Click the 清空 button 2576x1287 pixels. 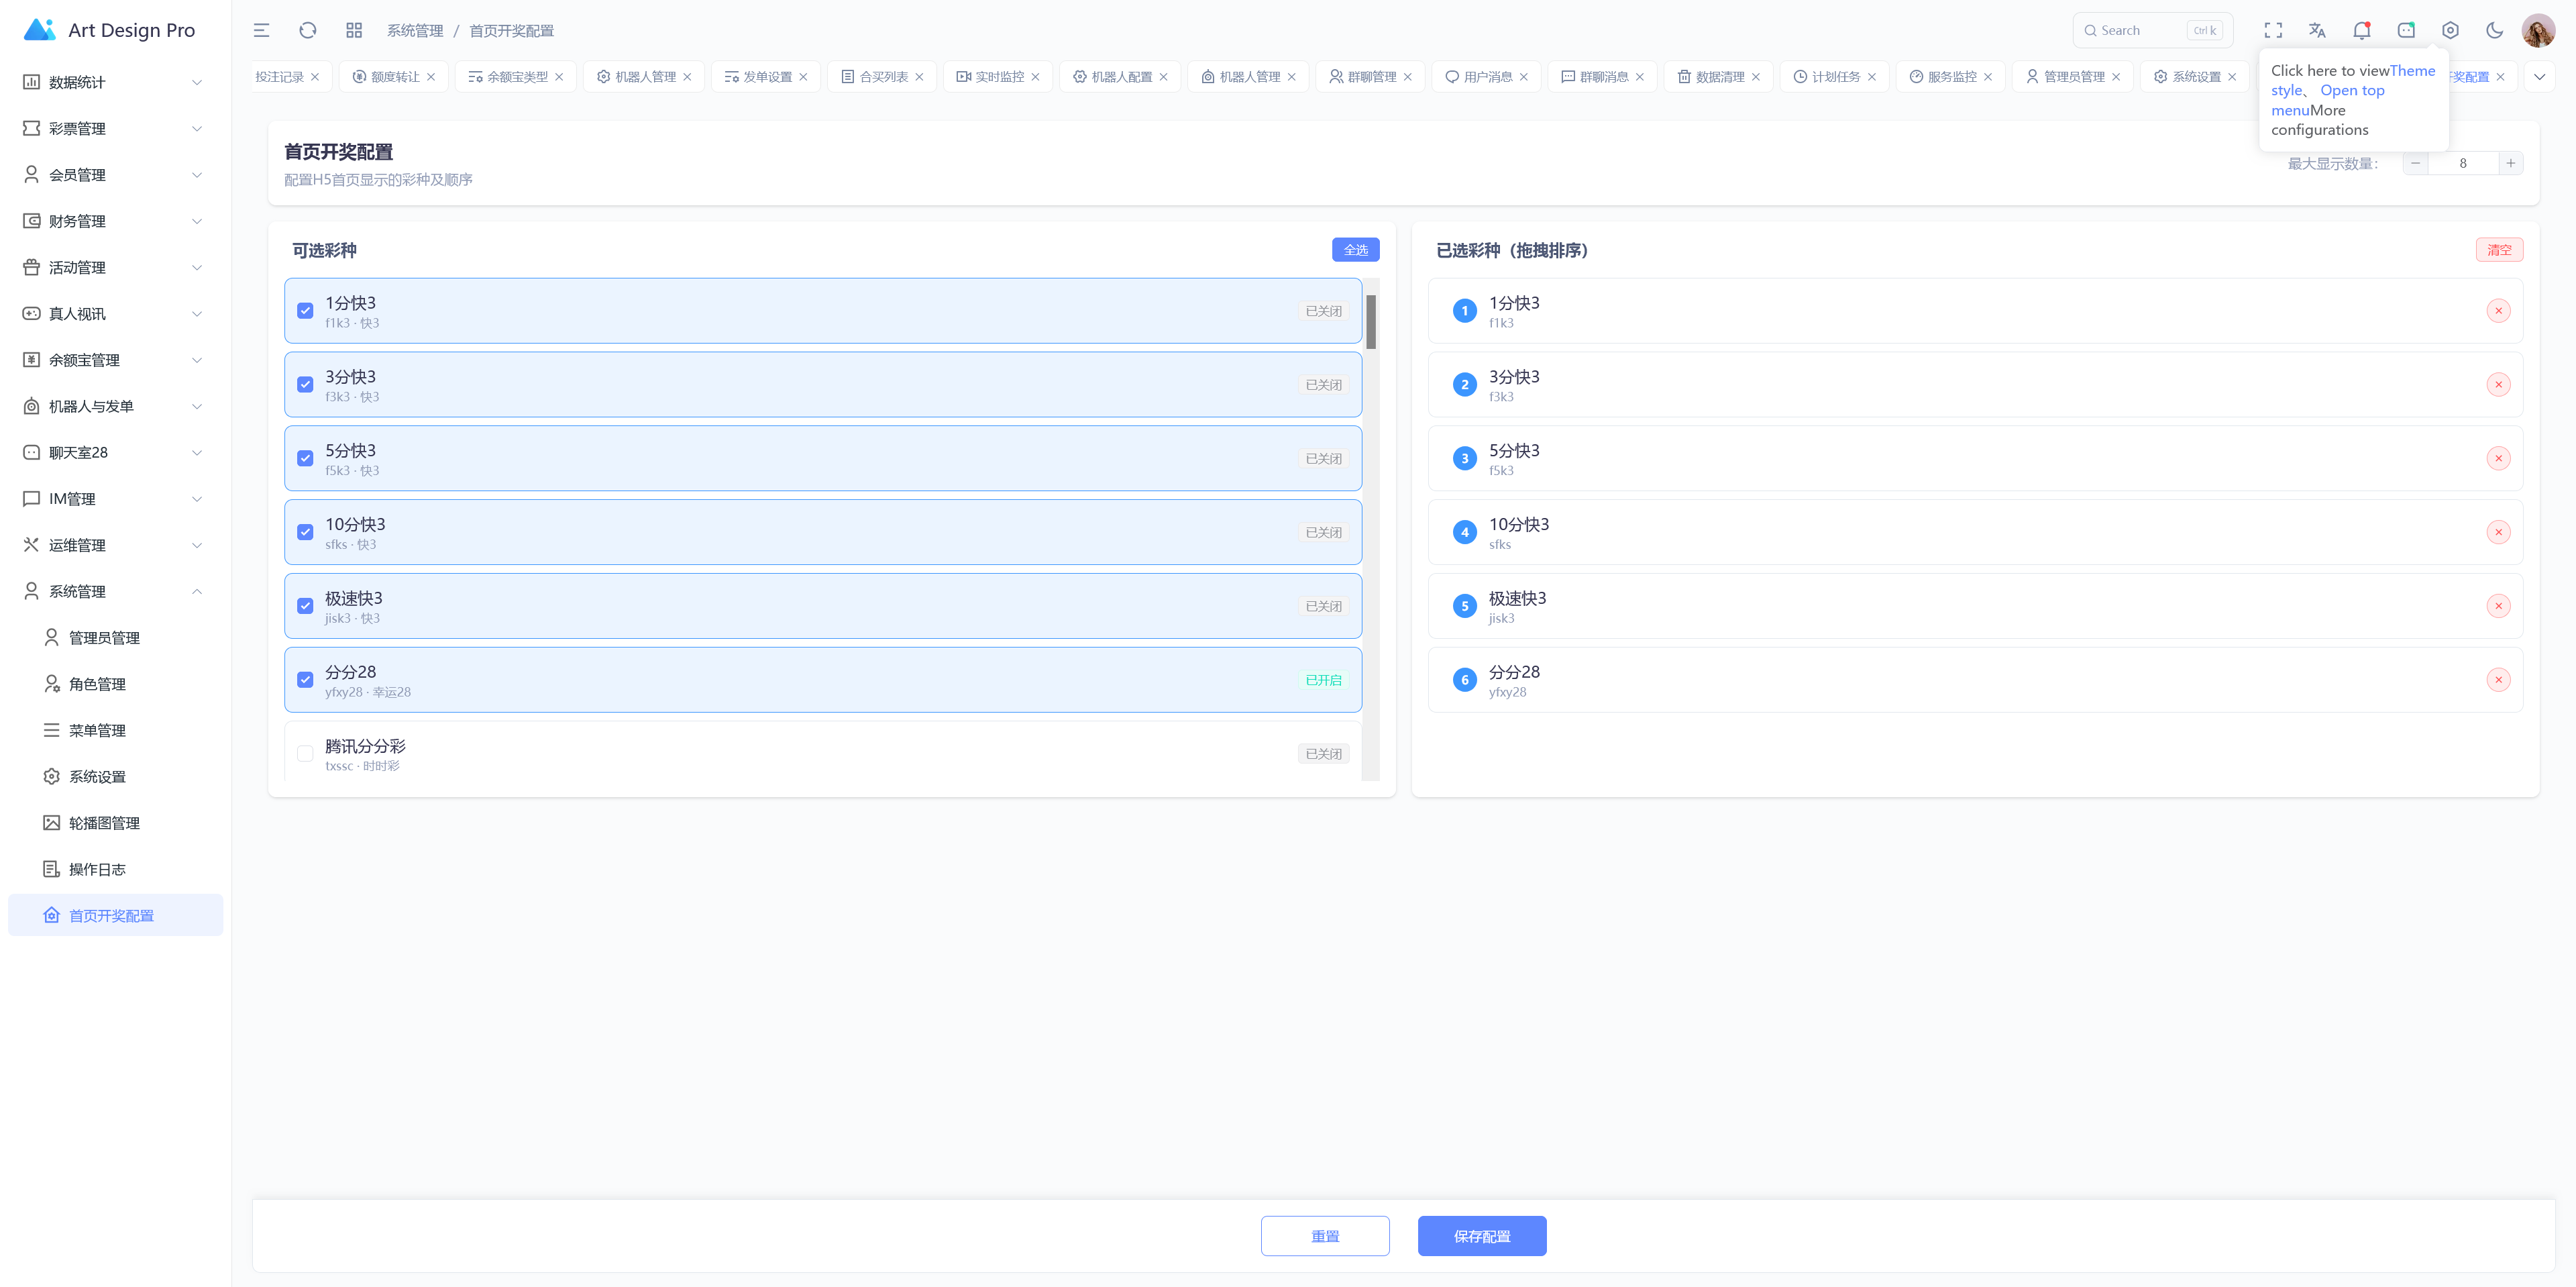pyautogui.click(x=2499, y=250)
